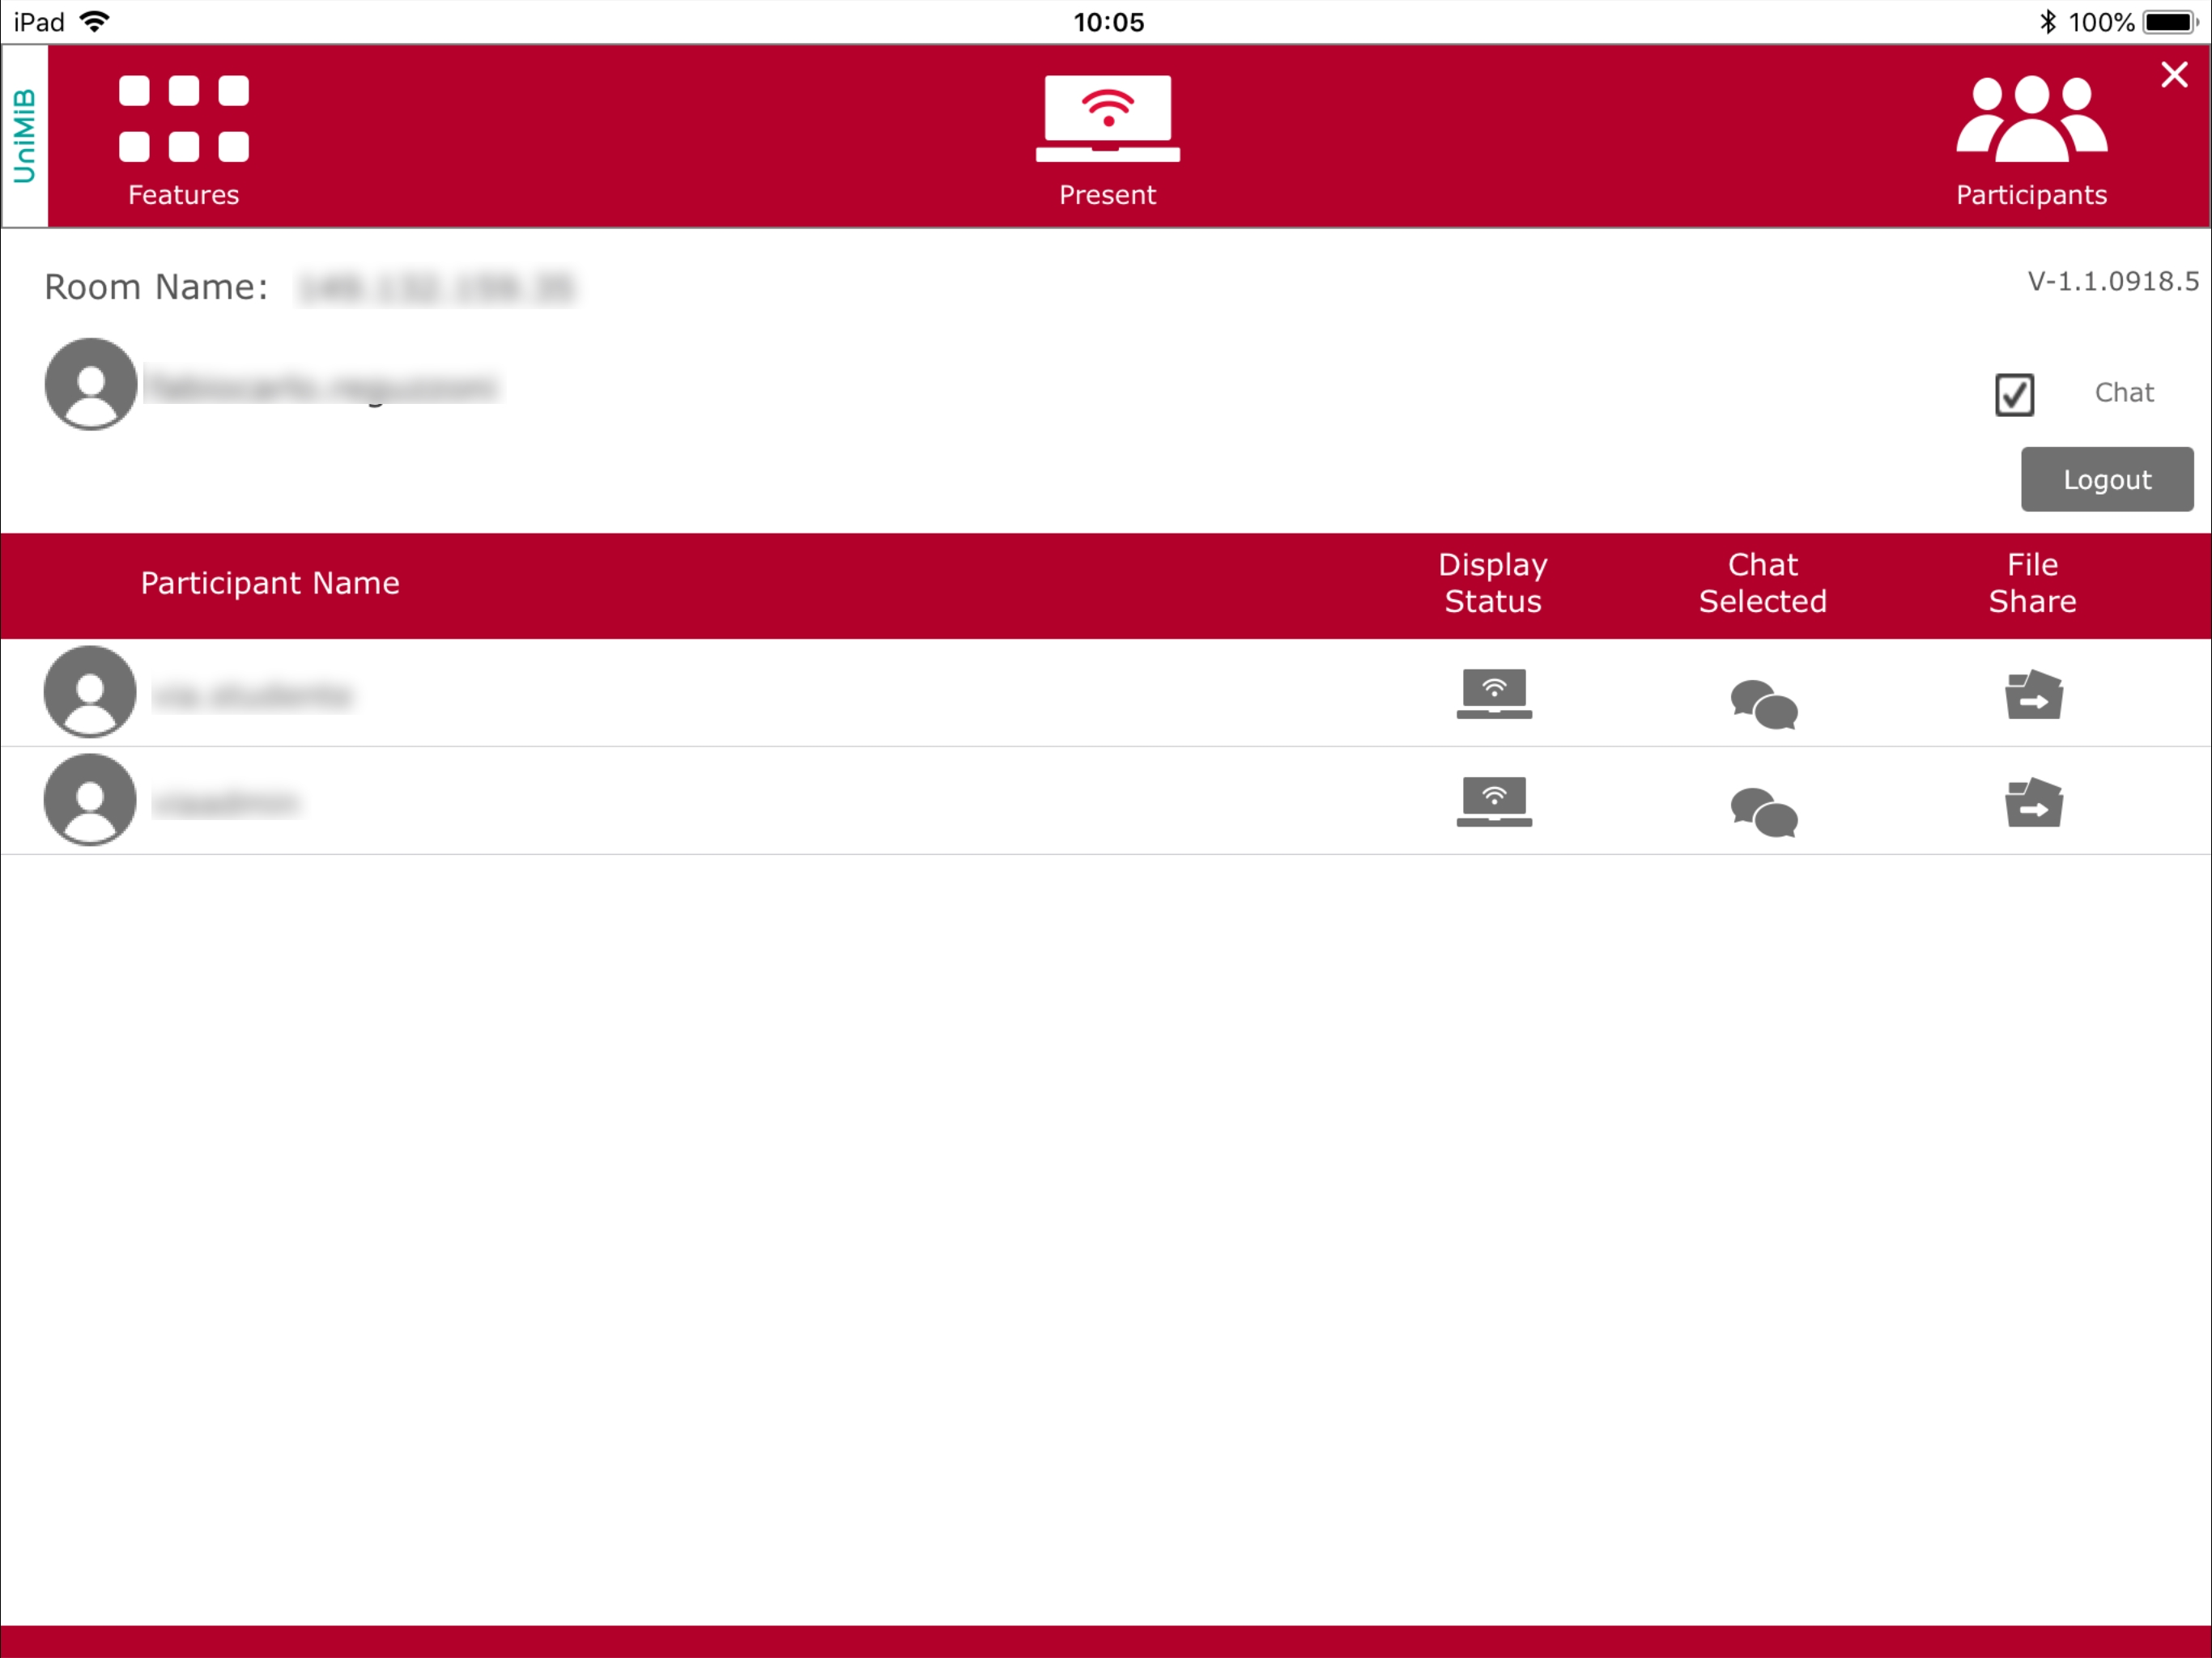Tap the UniMiB side tab
The image size is (2212, 1658).
pyautogui.click(x=24, y=136)
